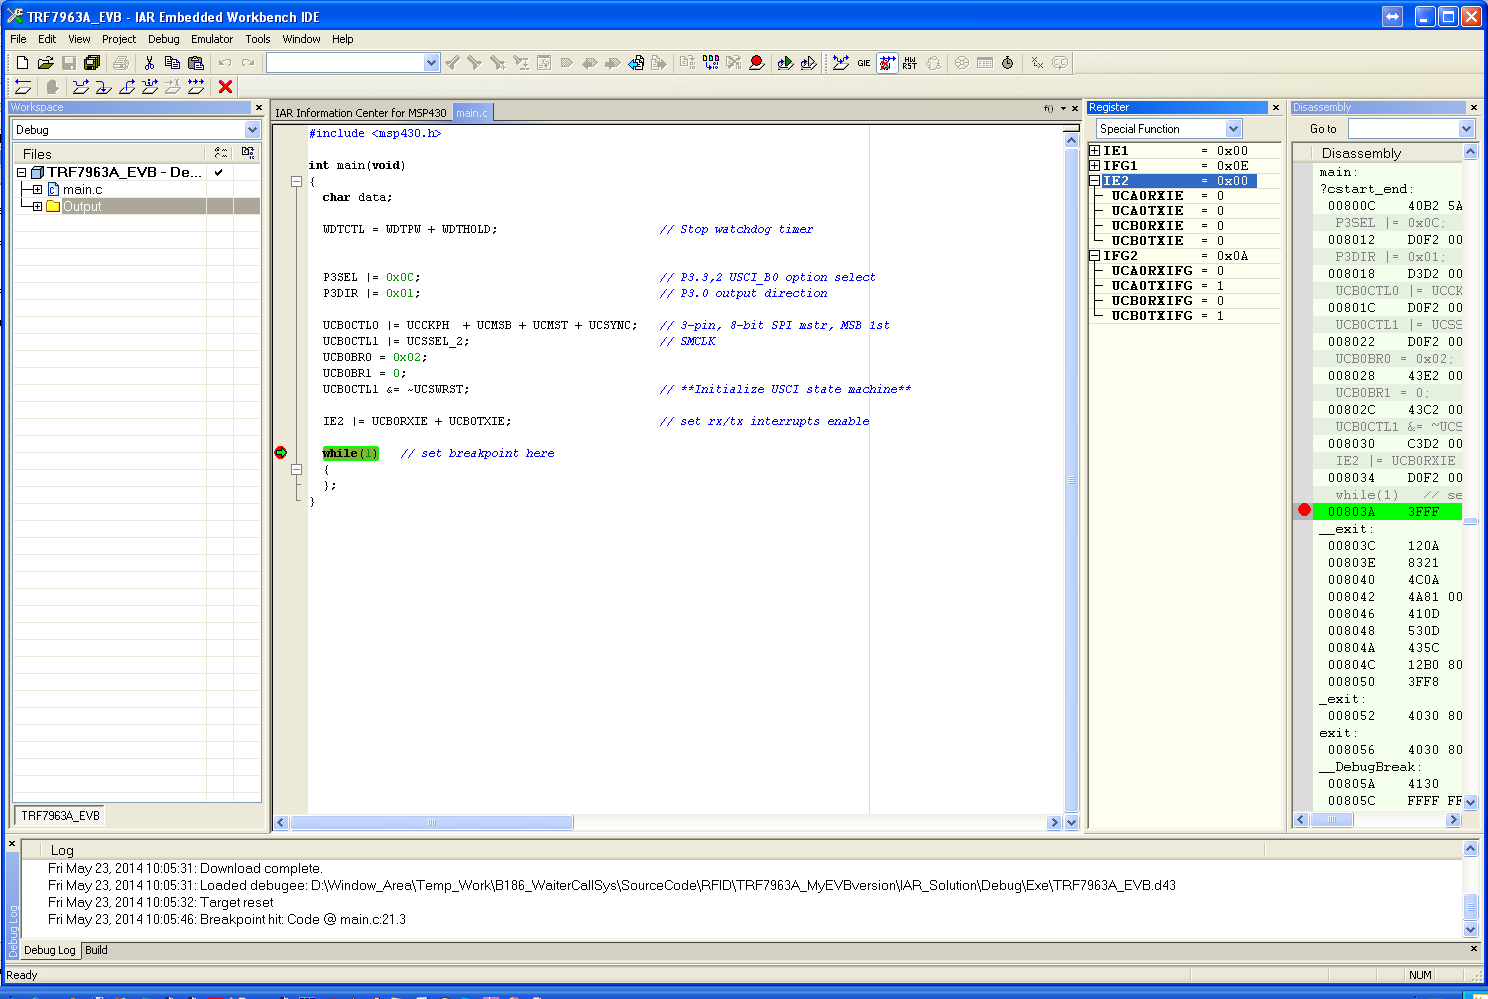Expand the main.c tree node
Image resolution: width=1488 pixels, height=999 pixels.
click(x=37, y=190)
